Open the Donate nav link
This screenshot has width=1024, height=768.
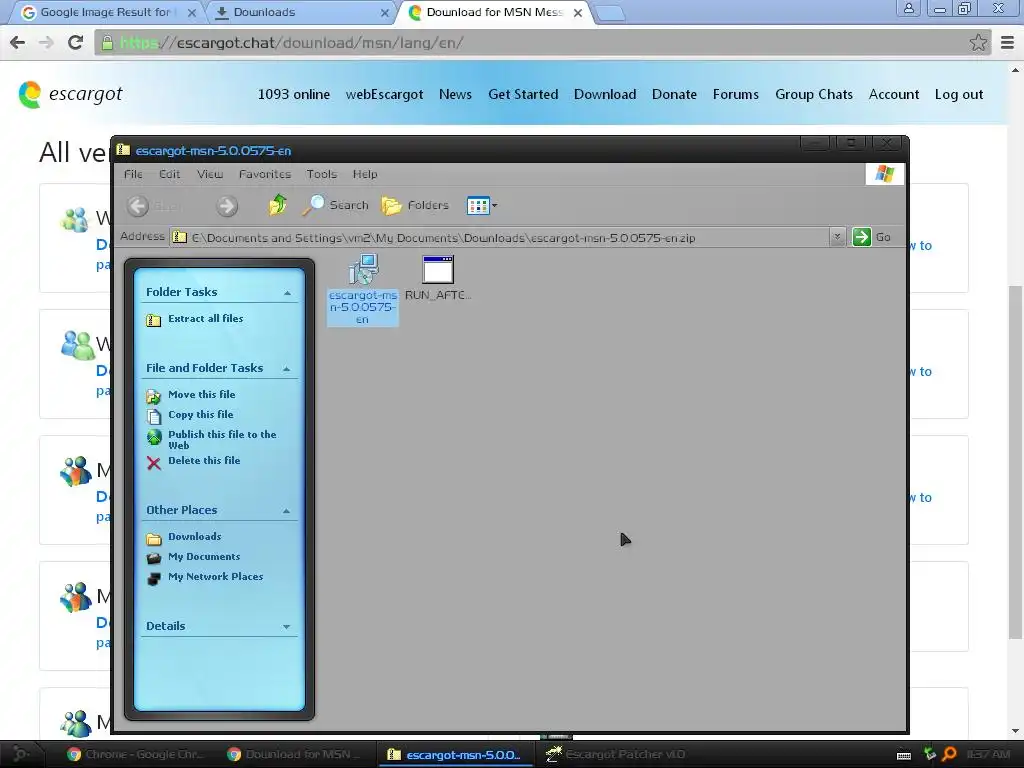coord(674,94)
